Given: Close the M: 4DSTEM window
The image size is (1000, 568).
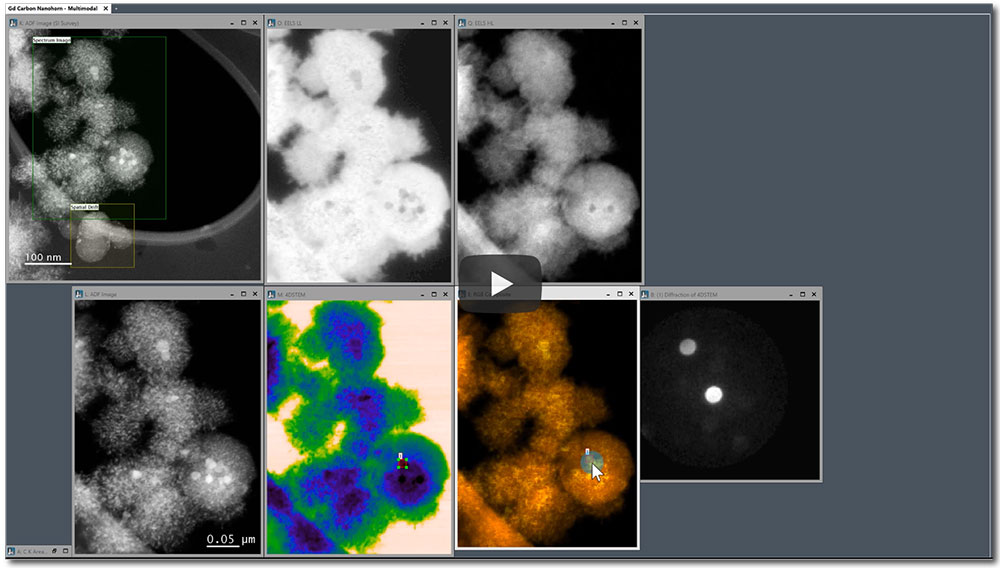Looking at the screenshot, I should [445, 295].
